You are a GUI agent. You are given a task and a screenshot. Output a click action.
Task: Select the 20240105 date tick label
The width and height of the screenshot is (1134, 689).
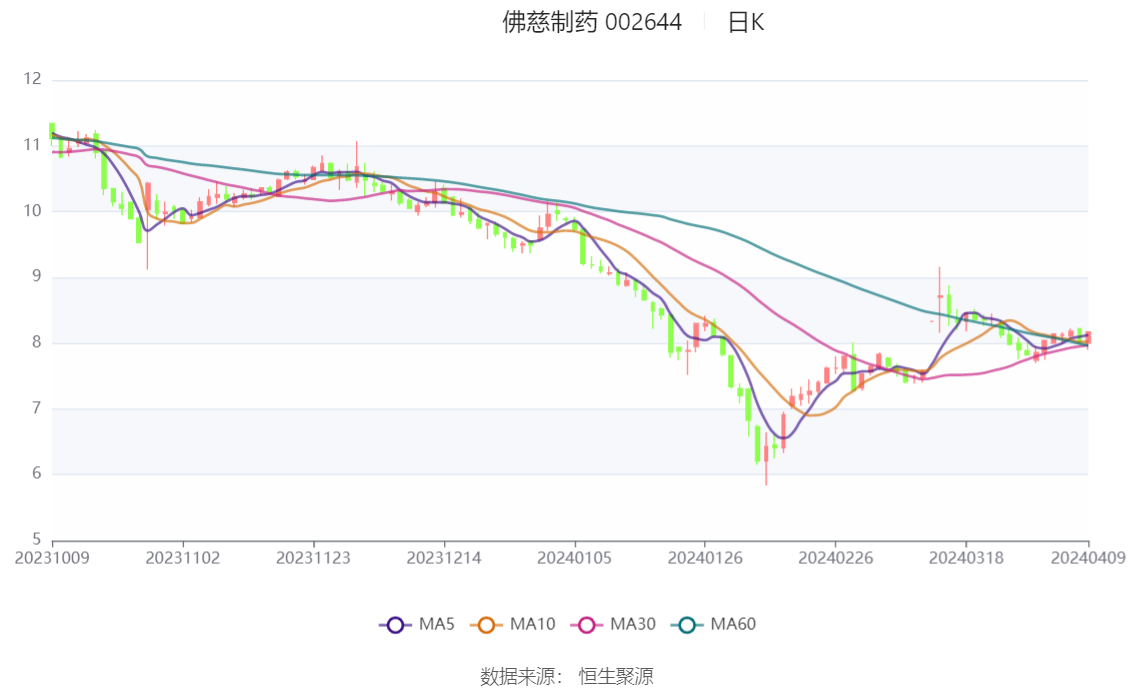tap(574, 558)
